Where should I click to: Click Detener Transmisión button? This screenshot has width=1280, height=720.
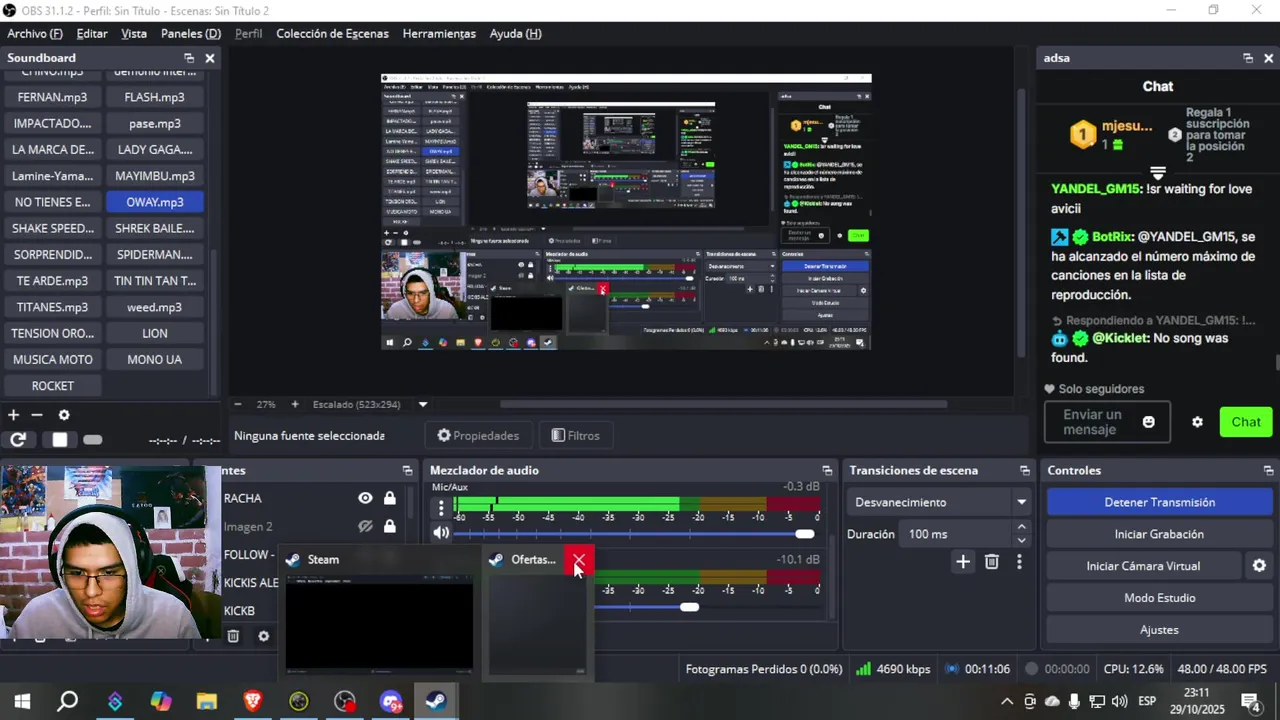coord(1160,502)
